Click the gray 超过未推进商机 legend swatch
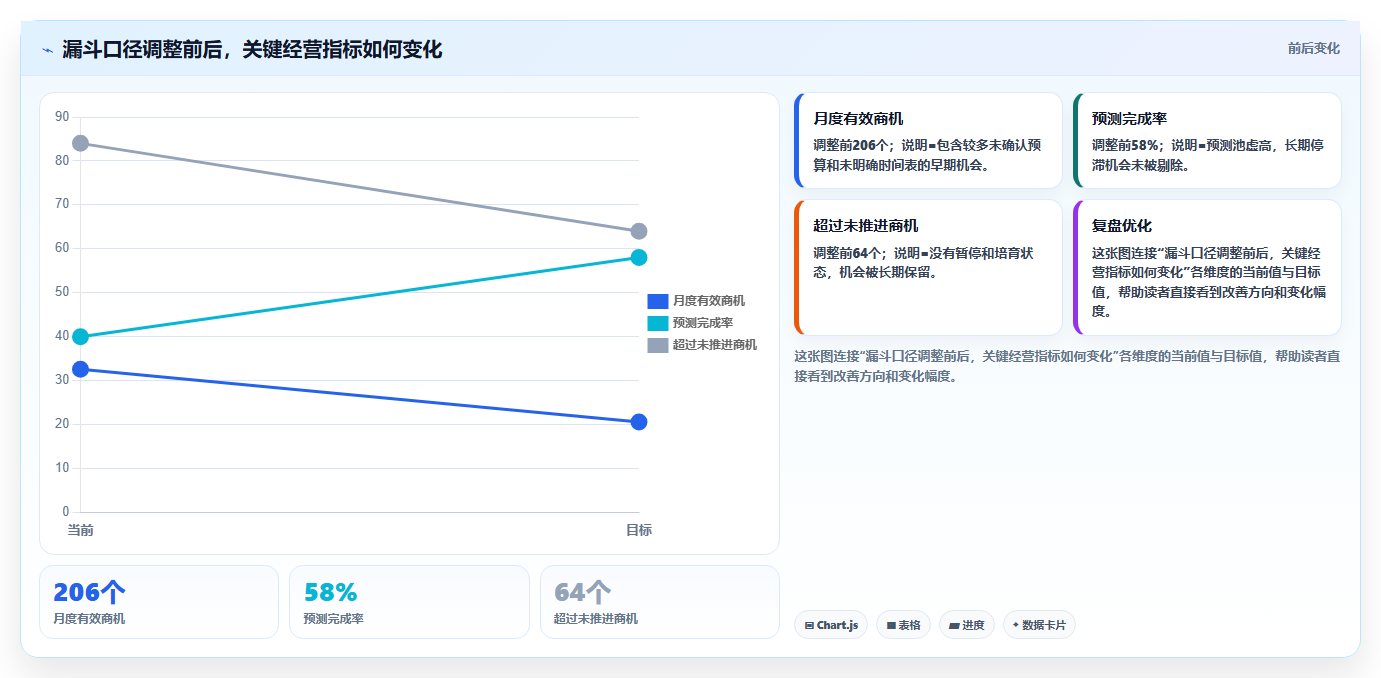The image size is (1381, 678). coord(658,345)
